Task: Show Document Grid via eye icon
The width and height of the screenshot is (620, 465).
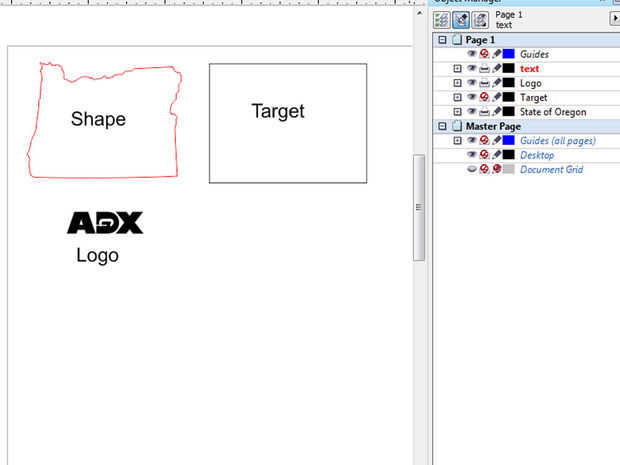Action: (x=471, y=169)
